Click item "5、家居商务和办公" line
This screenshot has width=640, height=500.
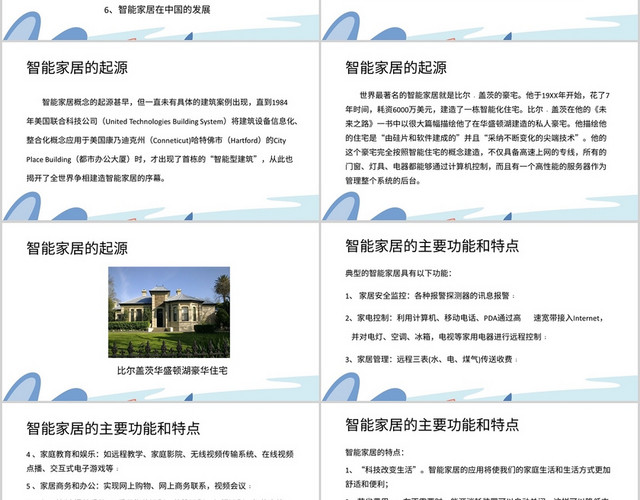pos(139,486)
